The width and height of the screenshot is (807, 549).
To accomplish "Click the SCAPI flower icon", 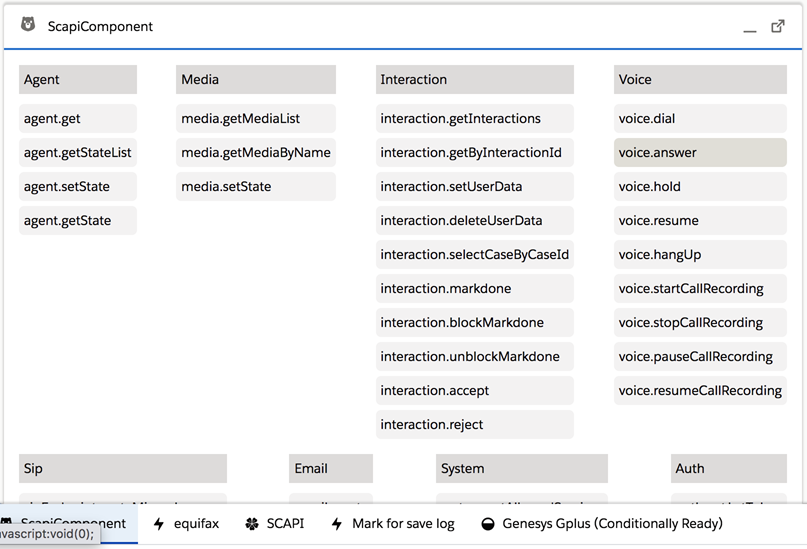I will click(x=252, y=523).
